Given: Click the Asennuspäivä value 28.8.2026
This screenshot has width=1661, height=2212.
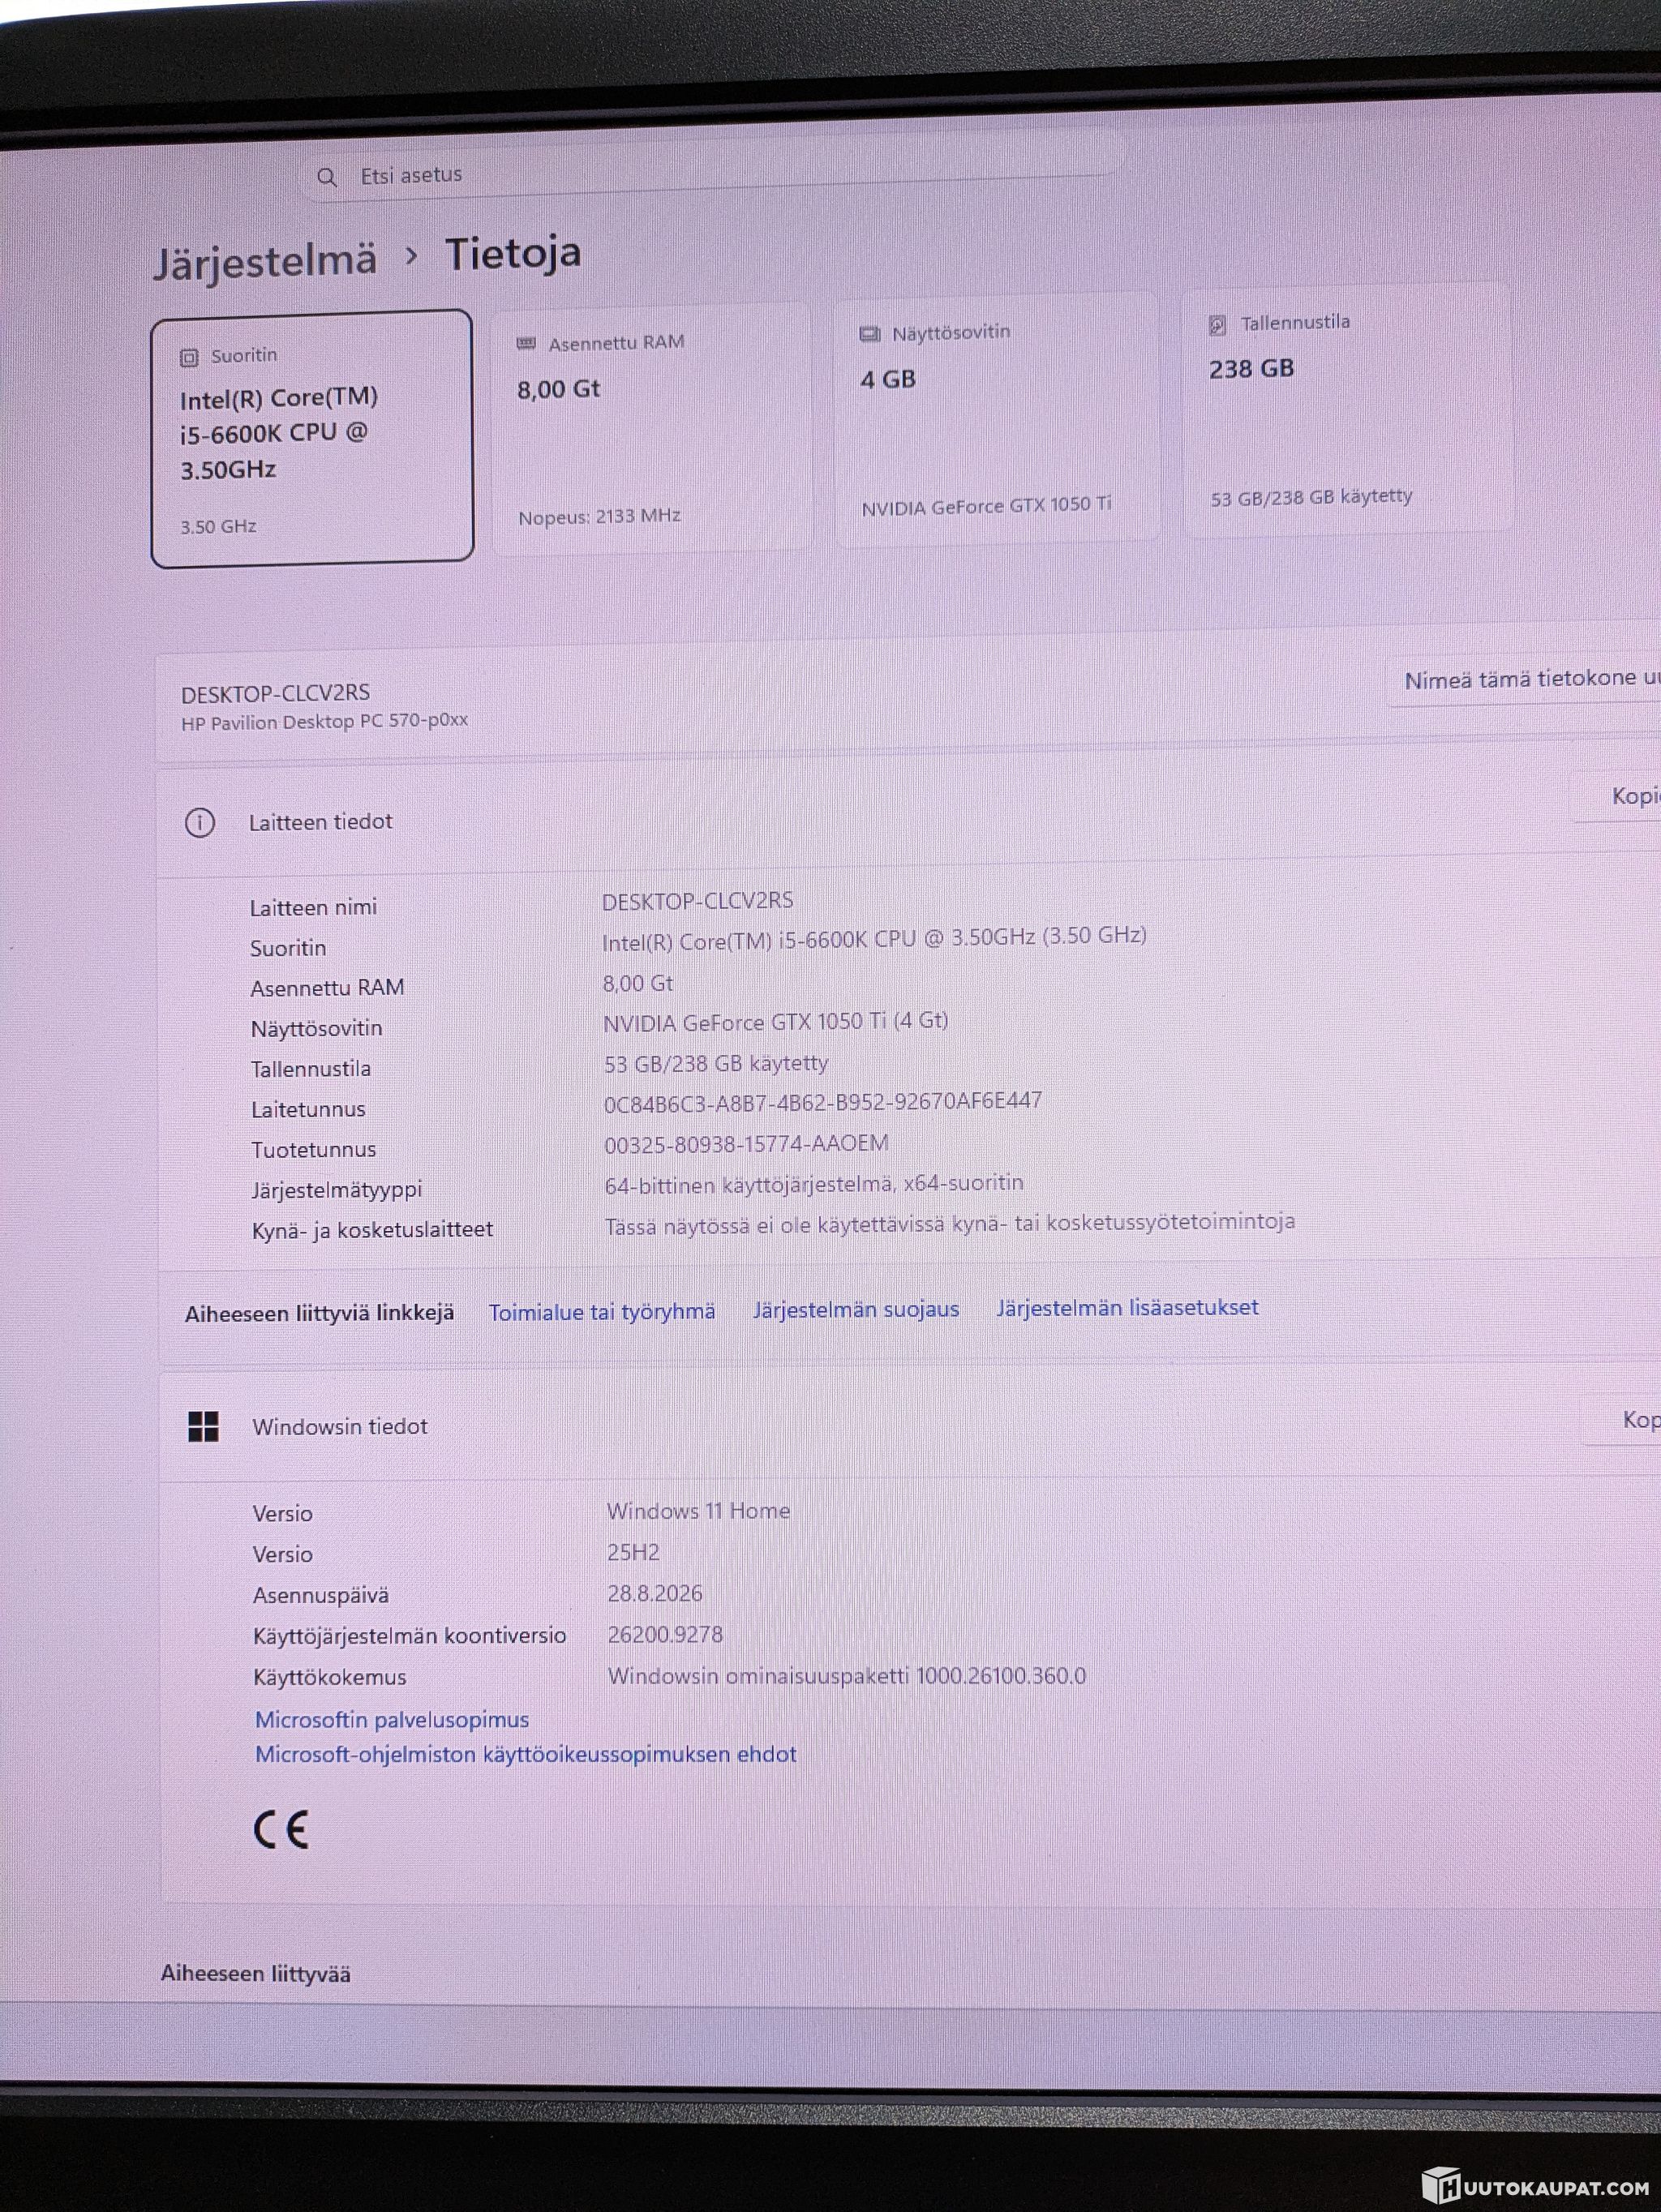Looking at the screenshot, I should coord(655,1594).
